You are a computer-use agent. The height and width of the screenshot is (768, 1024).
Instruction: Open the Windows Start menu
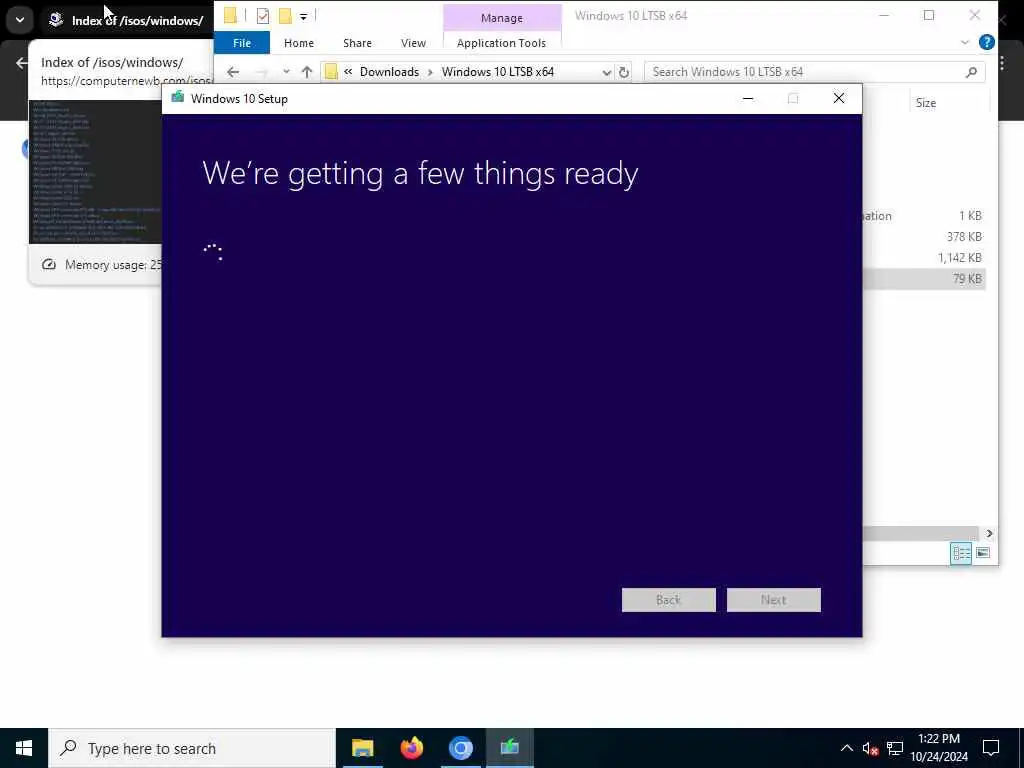[24, 748]
